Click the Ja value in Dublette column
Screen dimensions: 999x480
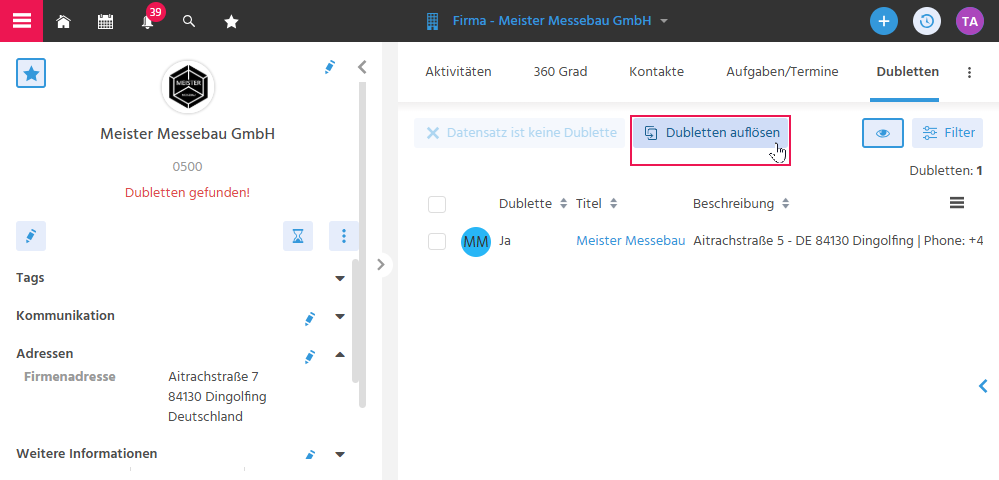pos(505,241)
